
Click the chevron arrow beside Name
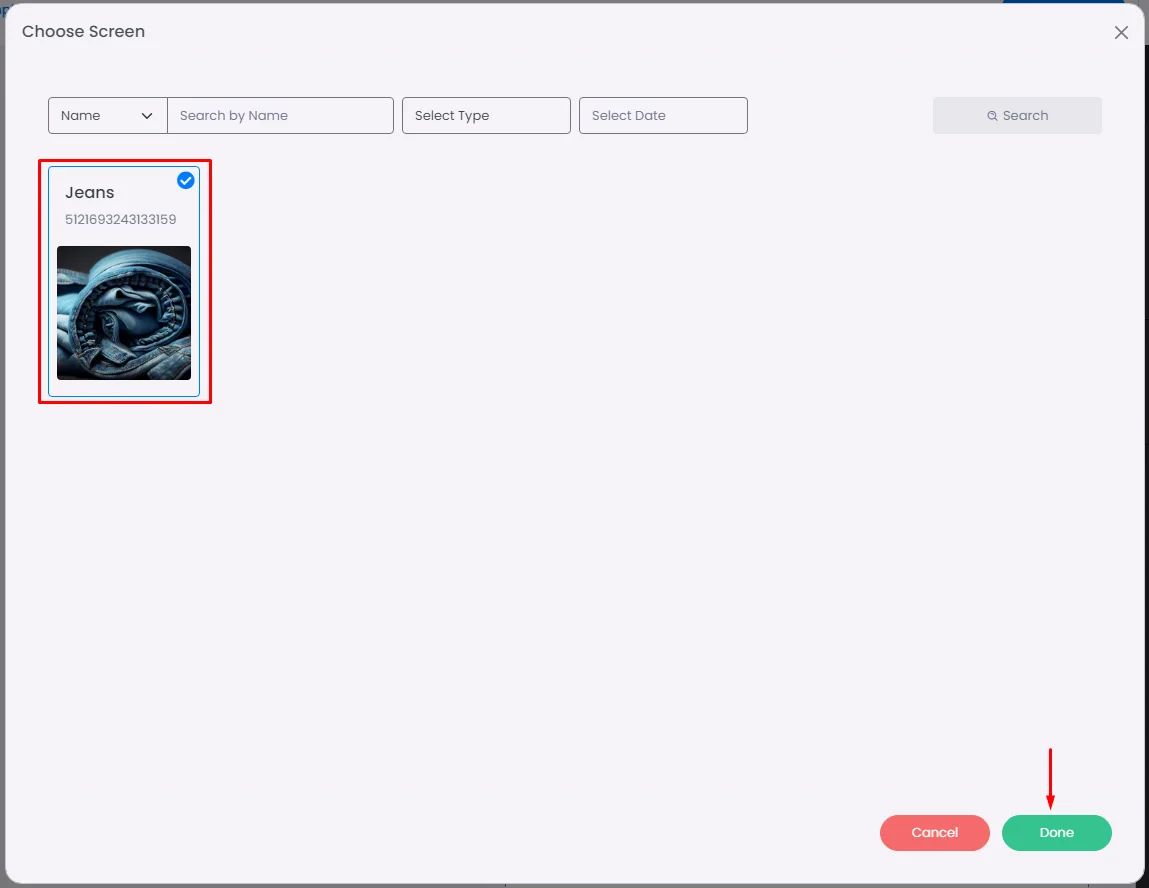click(147, 116)
